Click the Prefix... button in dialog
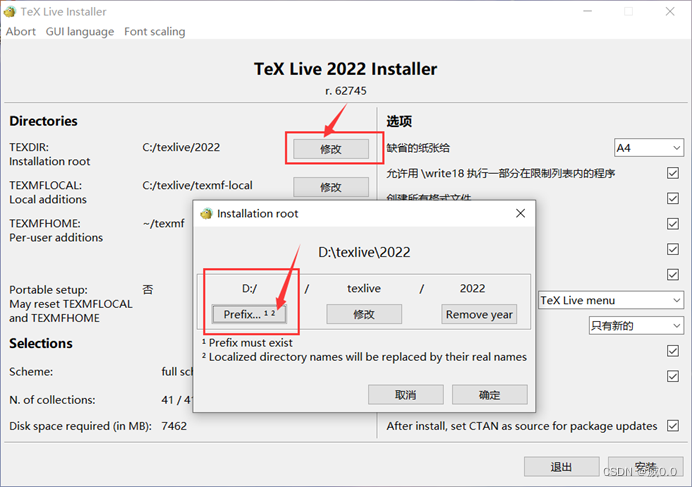The height and width of the screenshot is (487, 692). pos(249,314)
